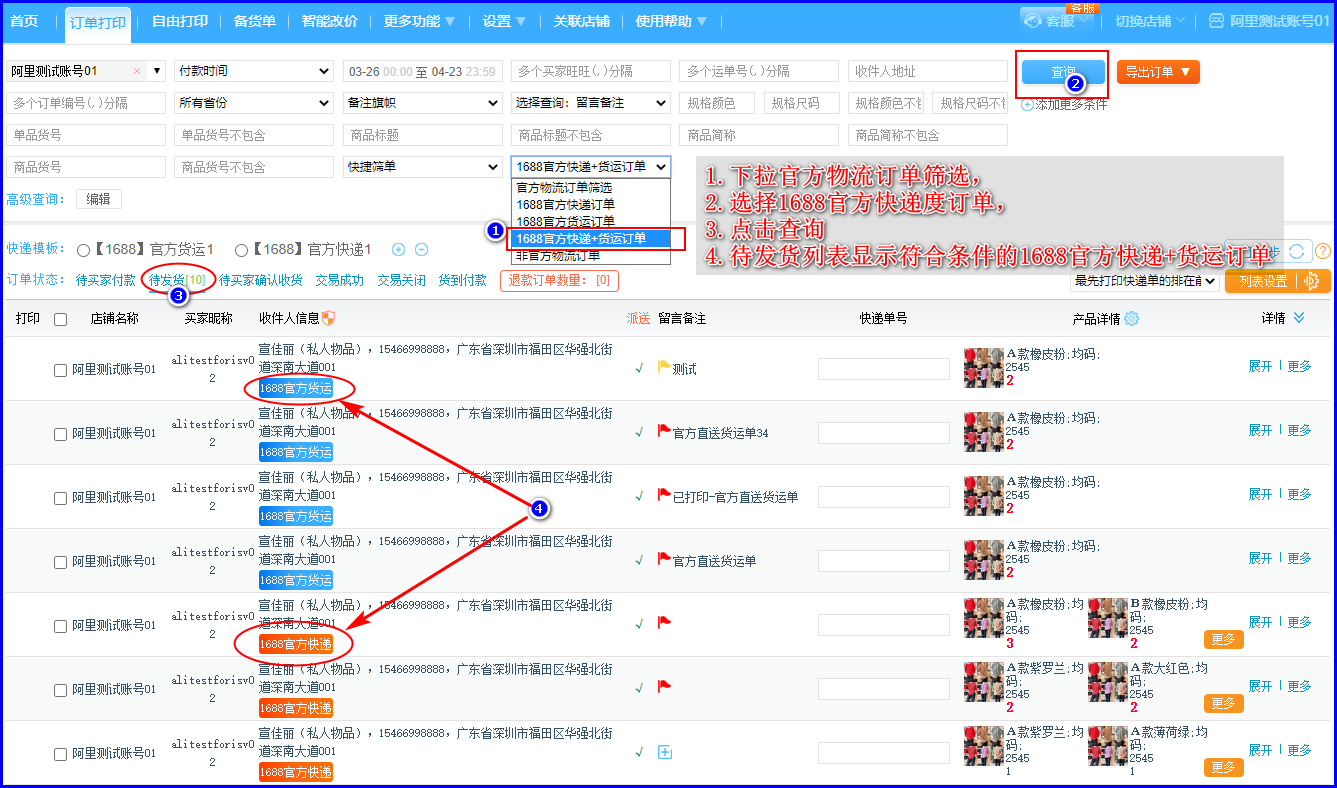Viewport: 1337px width, 788px height.
Task: Open the 使用帮助 menu
Action: pyautogui.click(x=671, y=21)
